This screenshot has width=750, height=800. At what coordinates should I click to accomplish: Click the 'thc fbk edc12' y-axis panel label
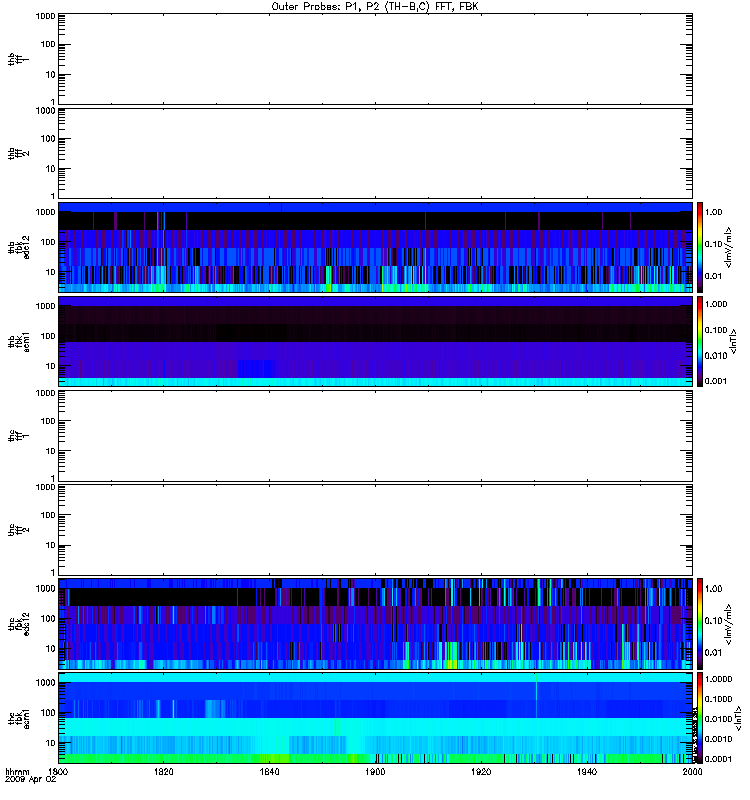click(x=19, y=623)
